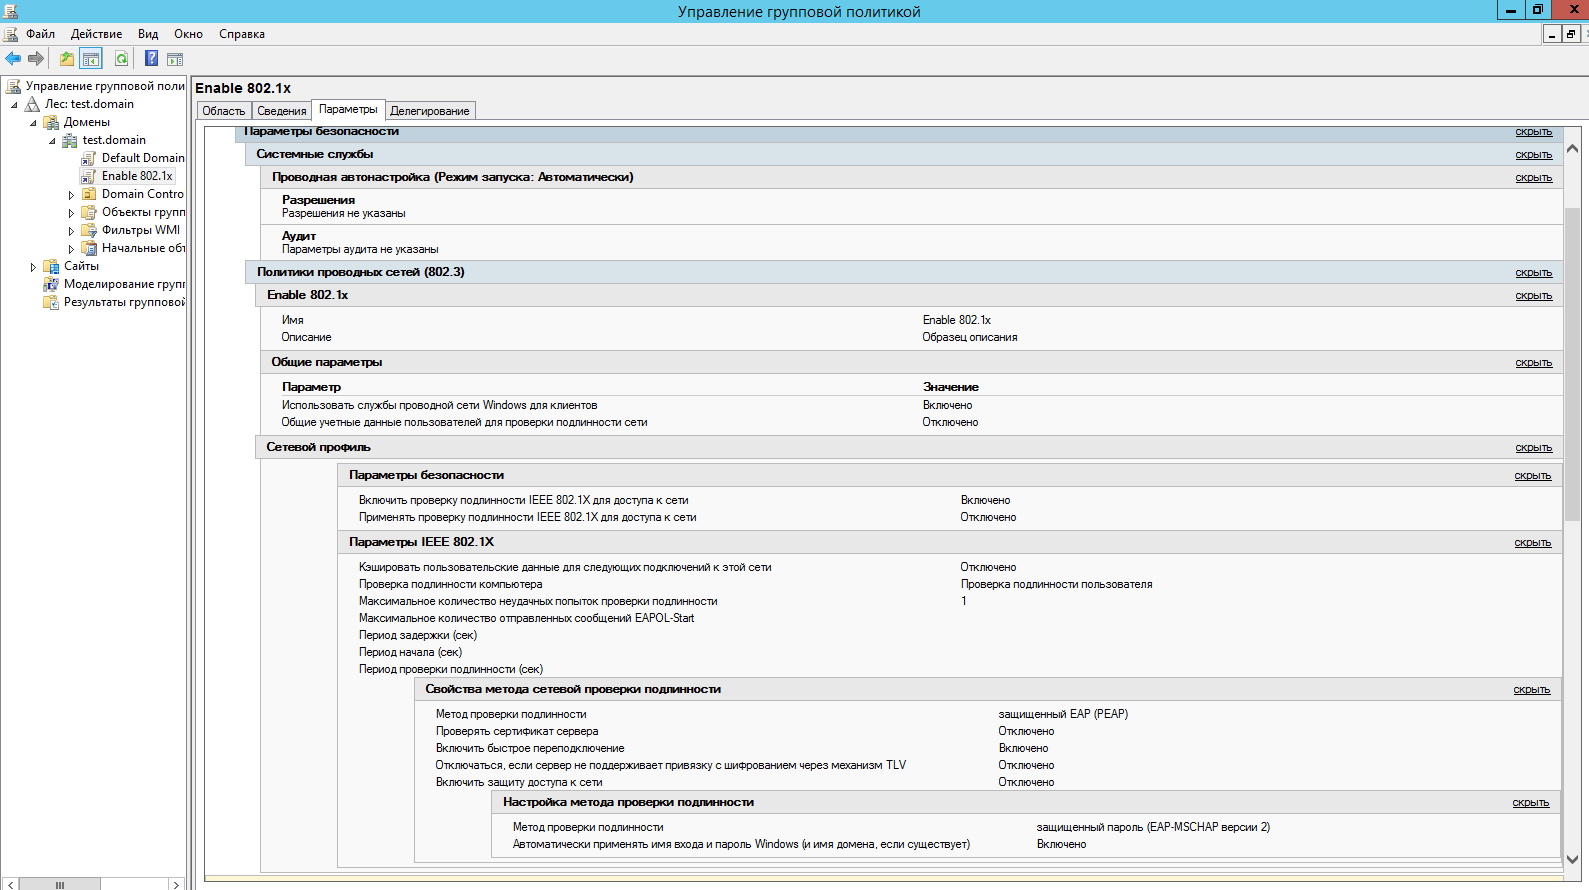Open Help via the question mark icon

pos(151,59)
